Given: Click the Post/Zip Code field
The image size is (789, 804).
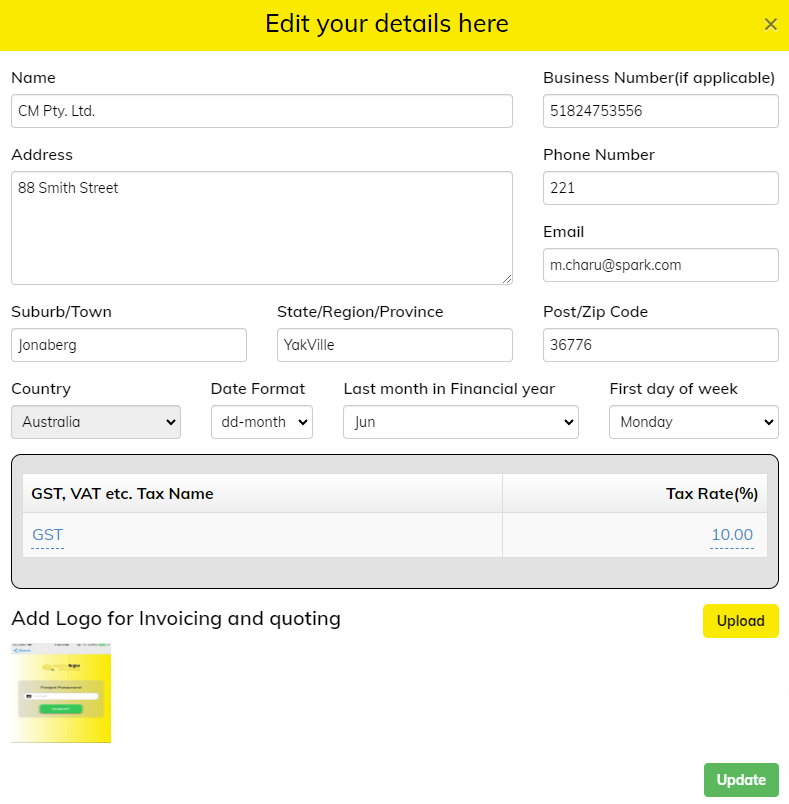Looking at the screenshot, I should coord(660,345).
